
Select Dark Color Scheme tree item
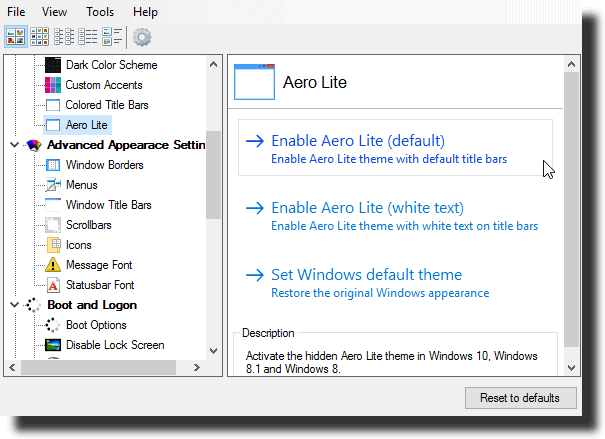(112, 65)
